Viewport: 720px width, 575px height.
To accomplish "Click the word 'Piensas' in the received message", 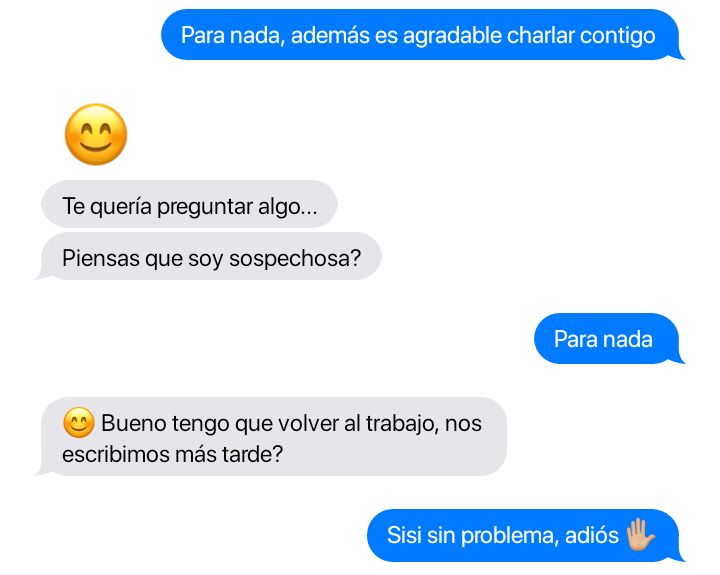I will [x=101, y=258].
